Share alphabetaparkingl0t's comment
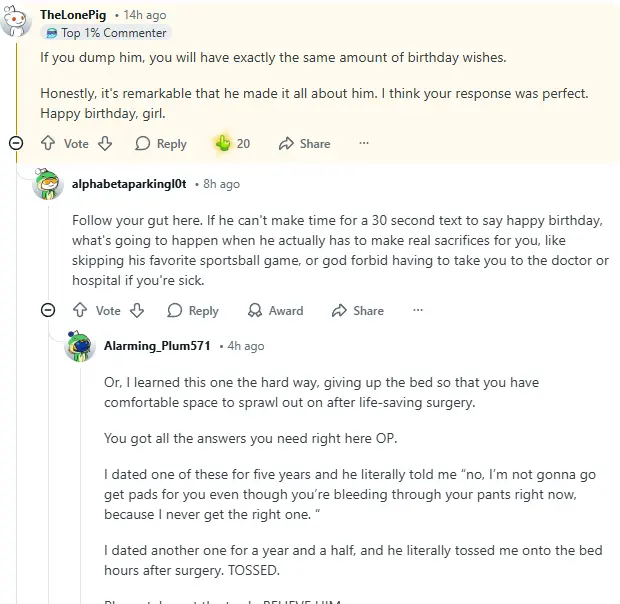The image size is (620, 604). [x=358, y=311]
